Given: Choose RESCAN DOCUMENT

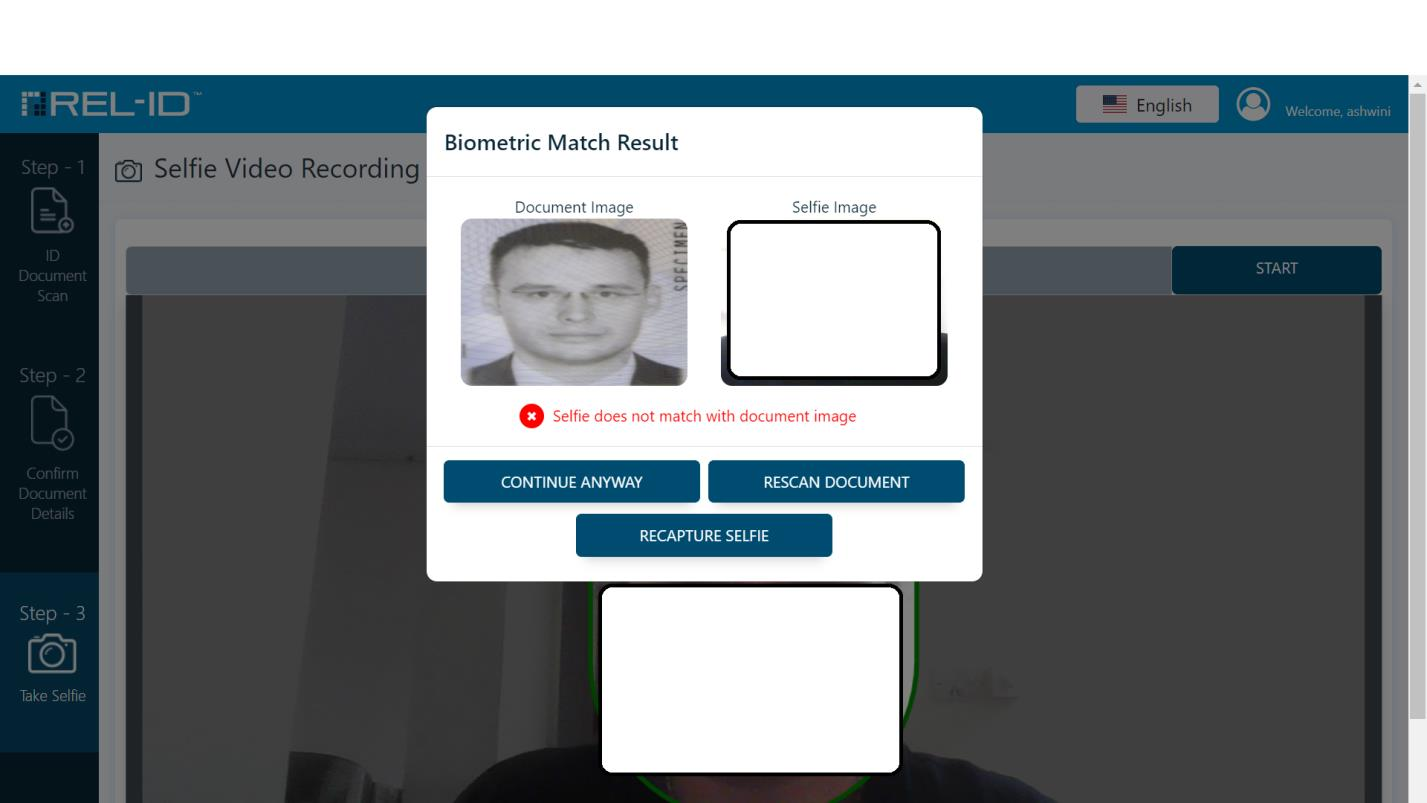Looking at the screenshot, I should [836, 482].
